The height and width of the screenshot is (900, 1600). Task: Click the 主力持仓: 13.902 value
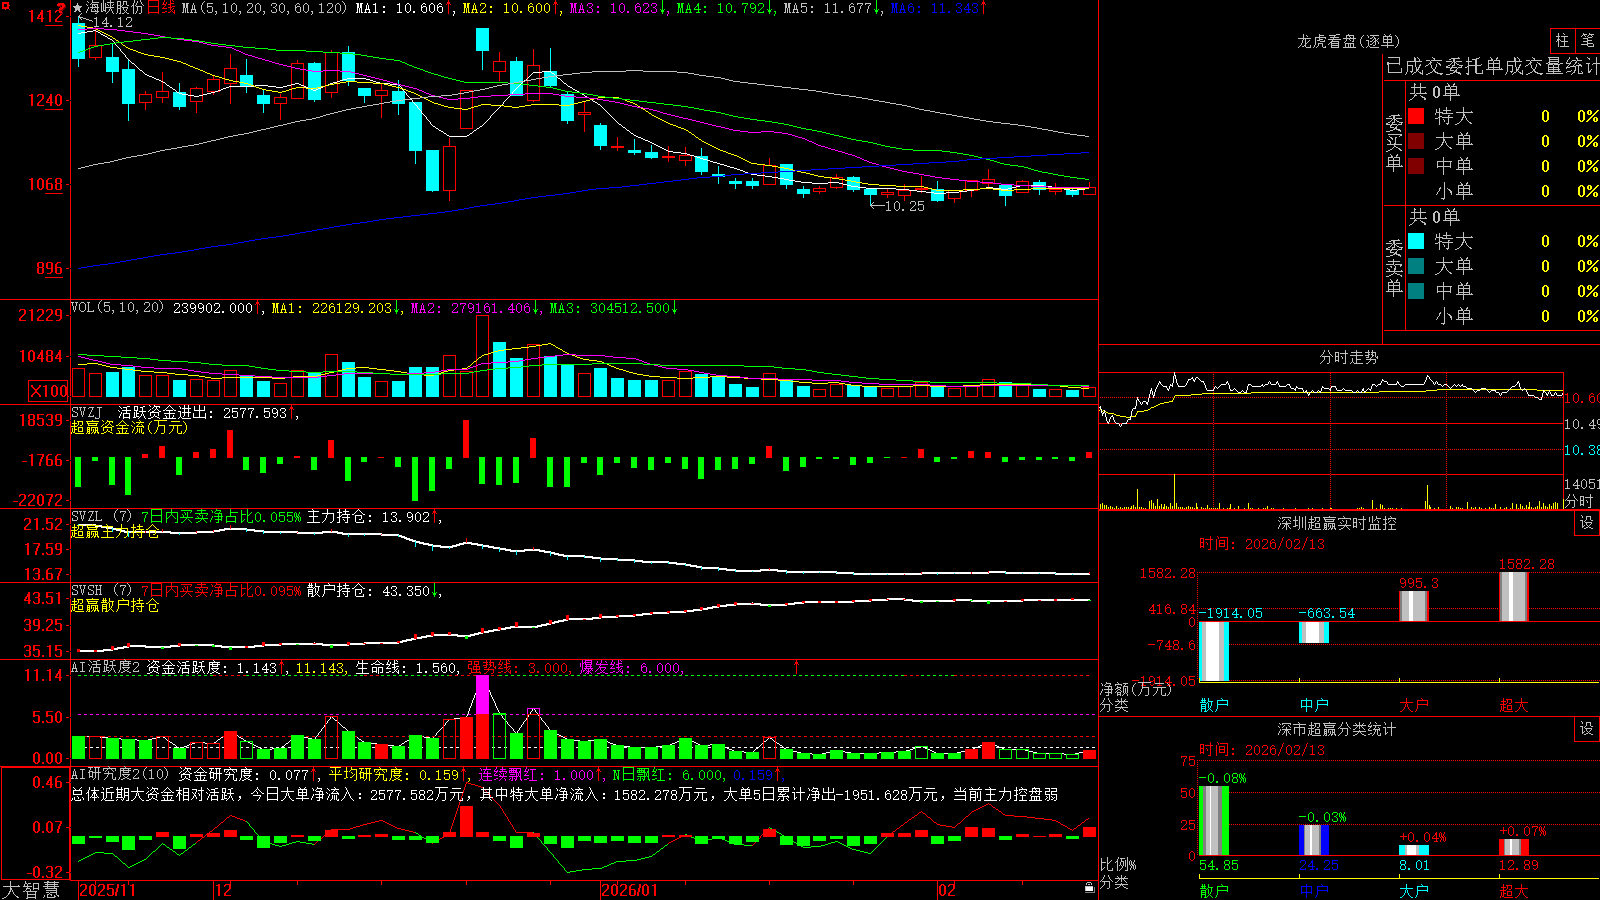[x=369, y=517]
